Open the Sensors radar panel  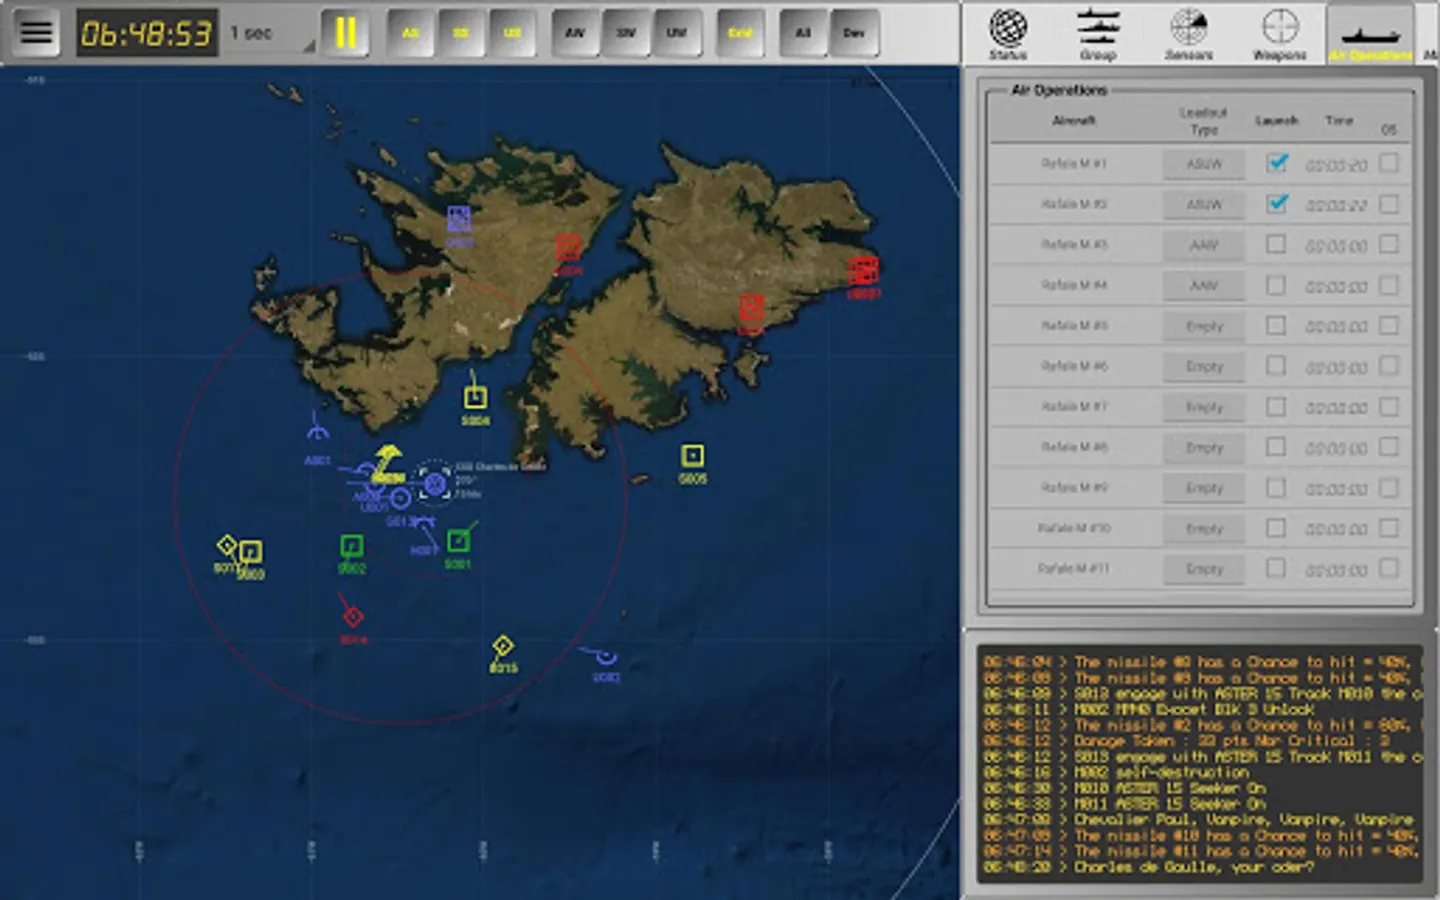pyautogui.click(x=1188, y=33)
